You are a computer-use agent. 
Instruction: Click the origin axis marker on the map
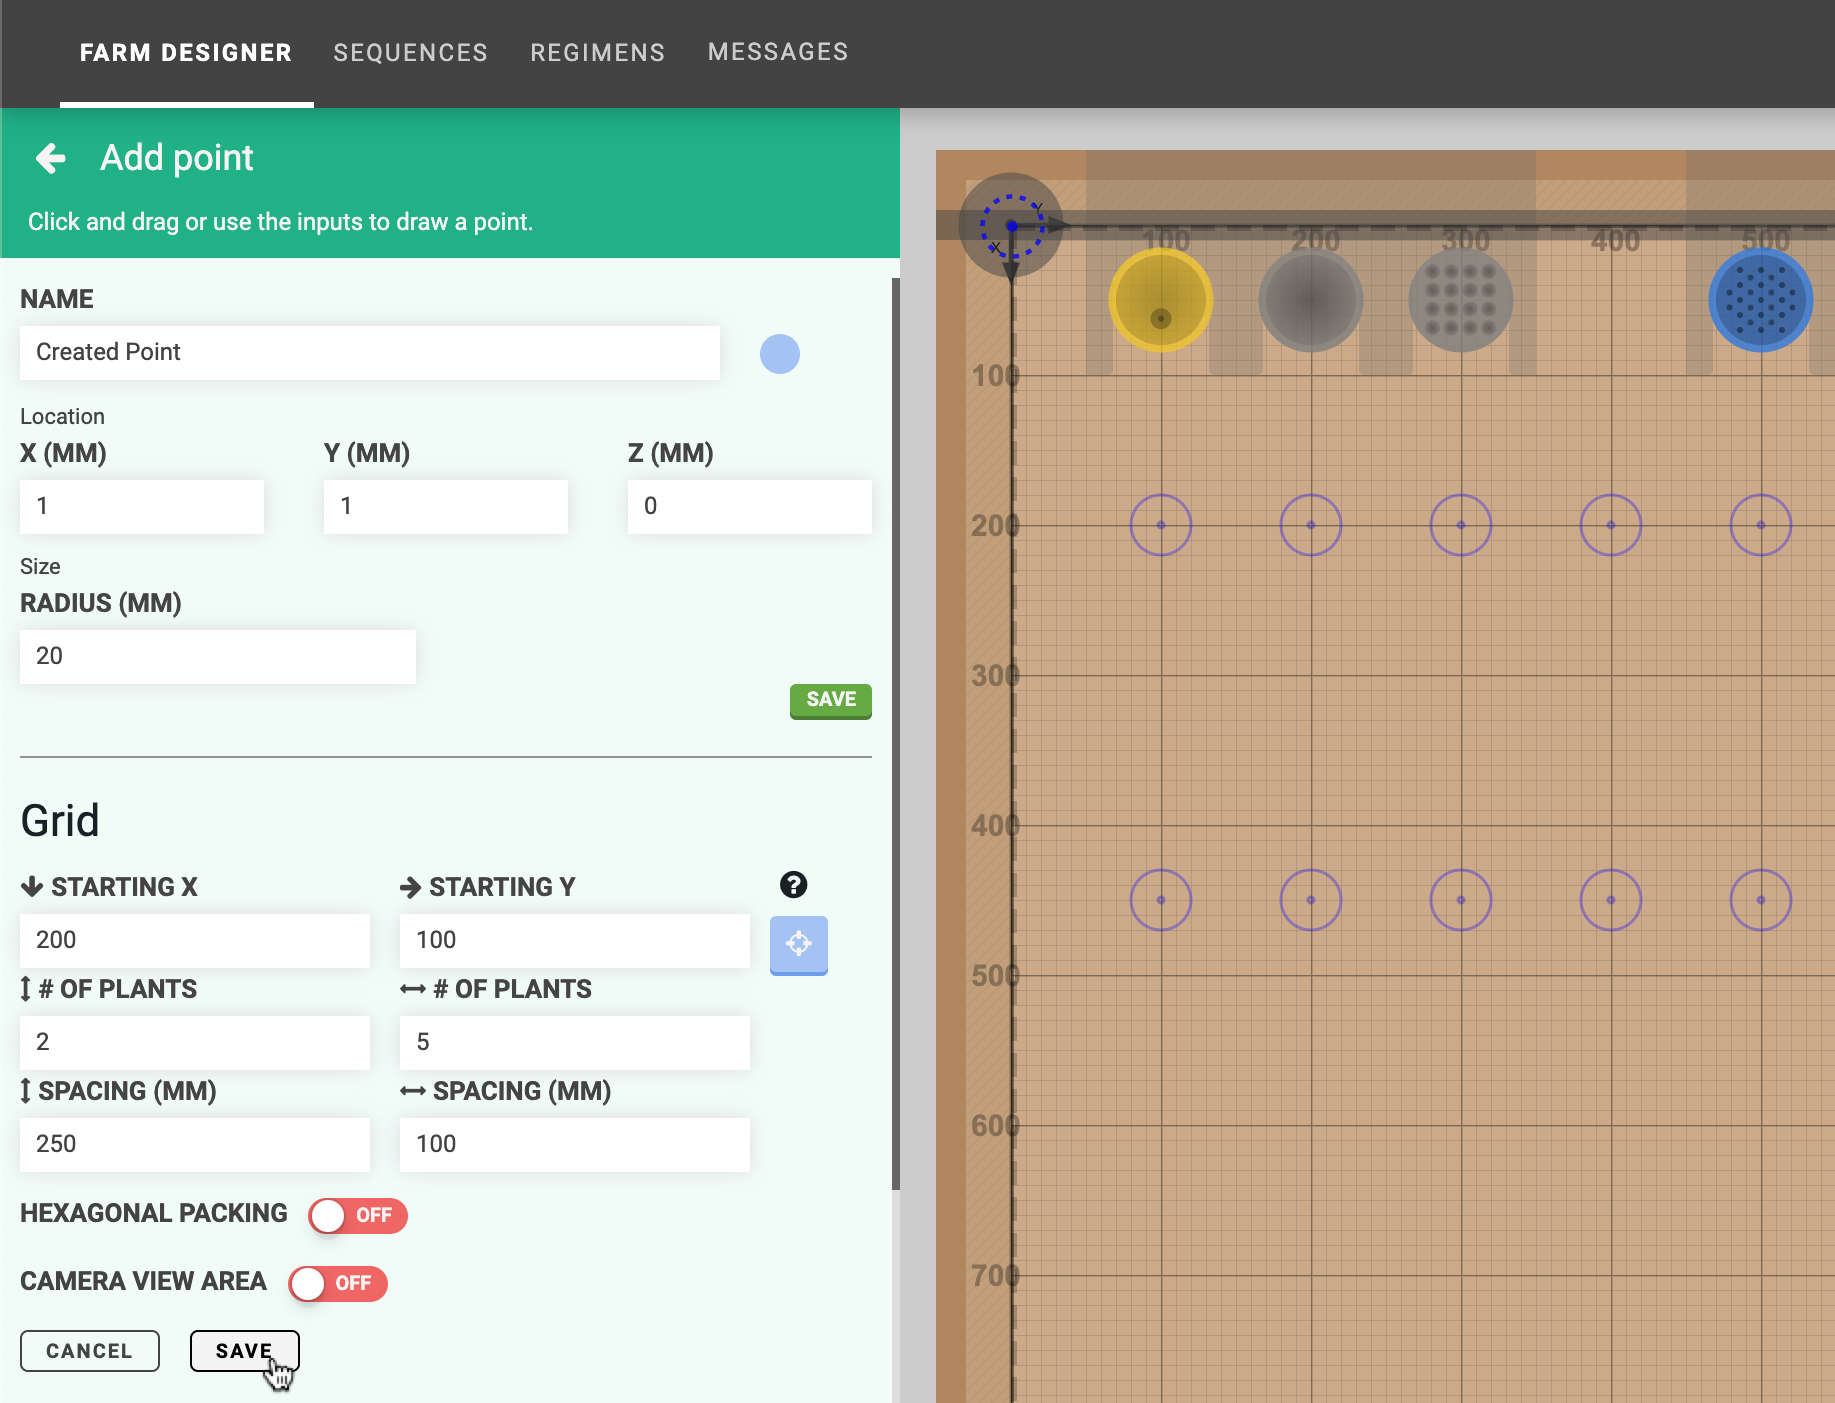coord(1011,227)
